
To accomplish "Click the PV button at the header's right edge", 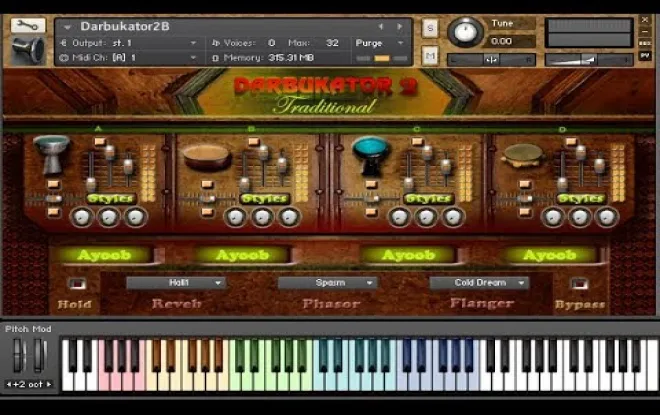I will coord(644,55).
